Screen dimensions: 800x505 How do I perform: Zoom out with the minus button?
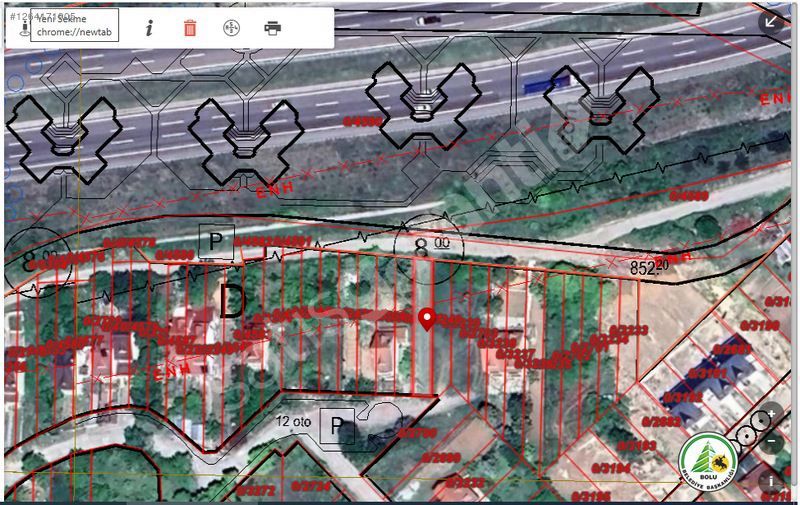[x=771, y=441]
